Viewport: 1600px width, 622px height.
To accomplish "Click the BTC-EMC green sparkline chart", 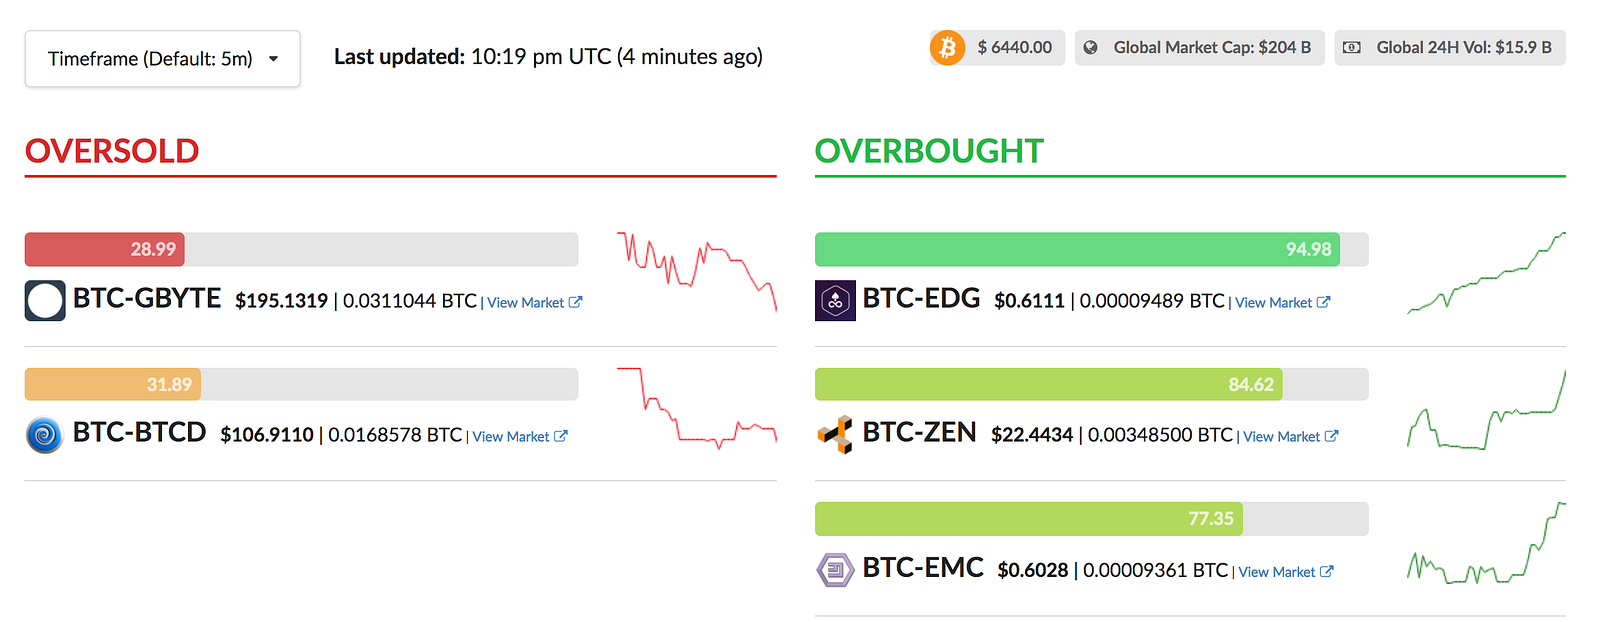I will [1486, 543].
